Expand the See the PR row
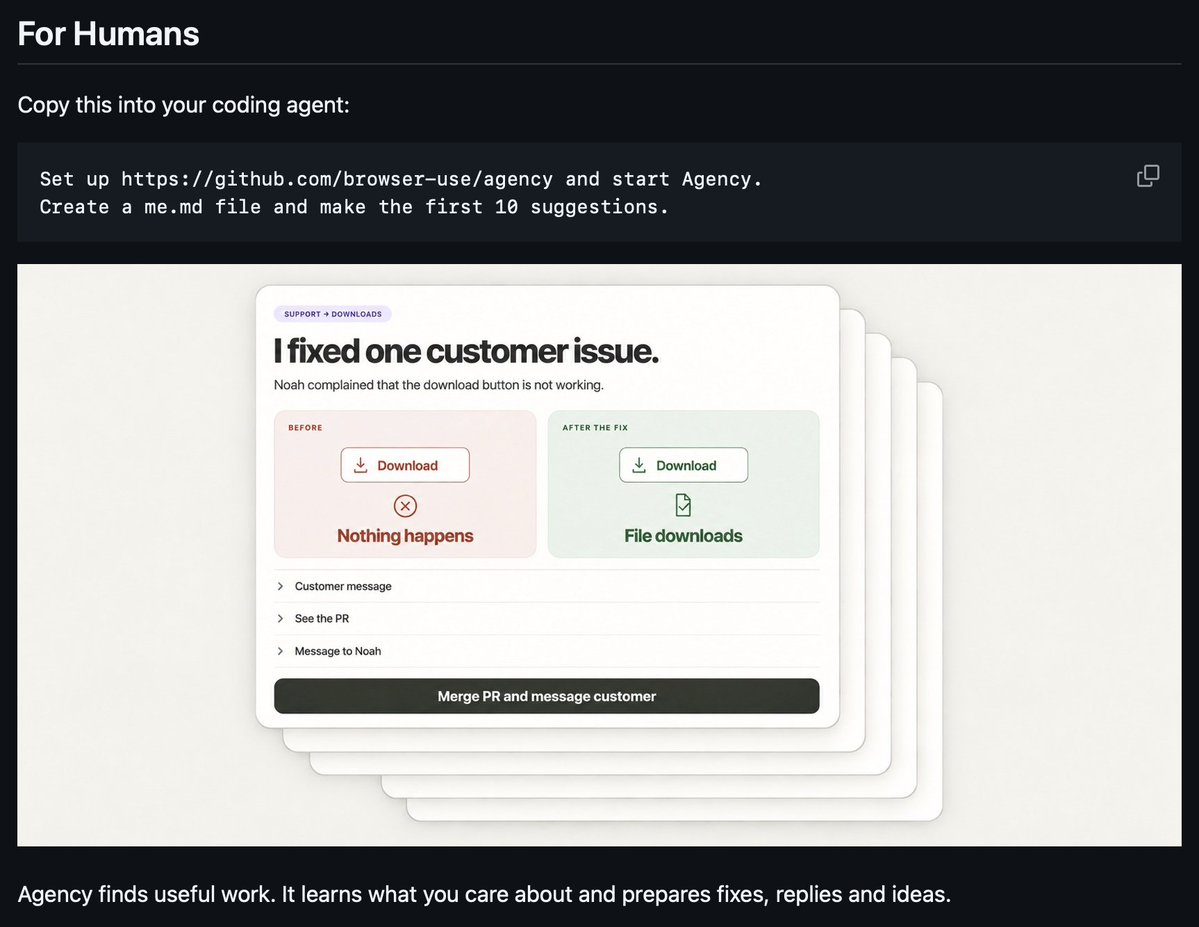 547,618
